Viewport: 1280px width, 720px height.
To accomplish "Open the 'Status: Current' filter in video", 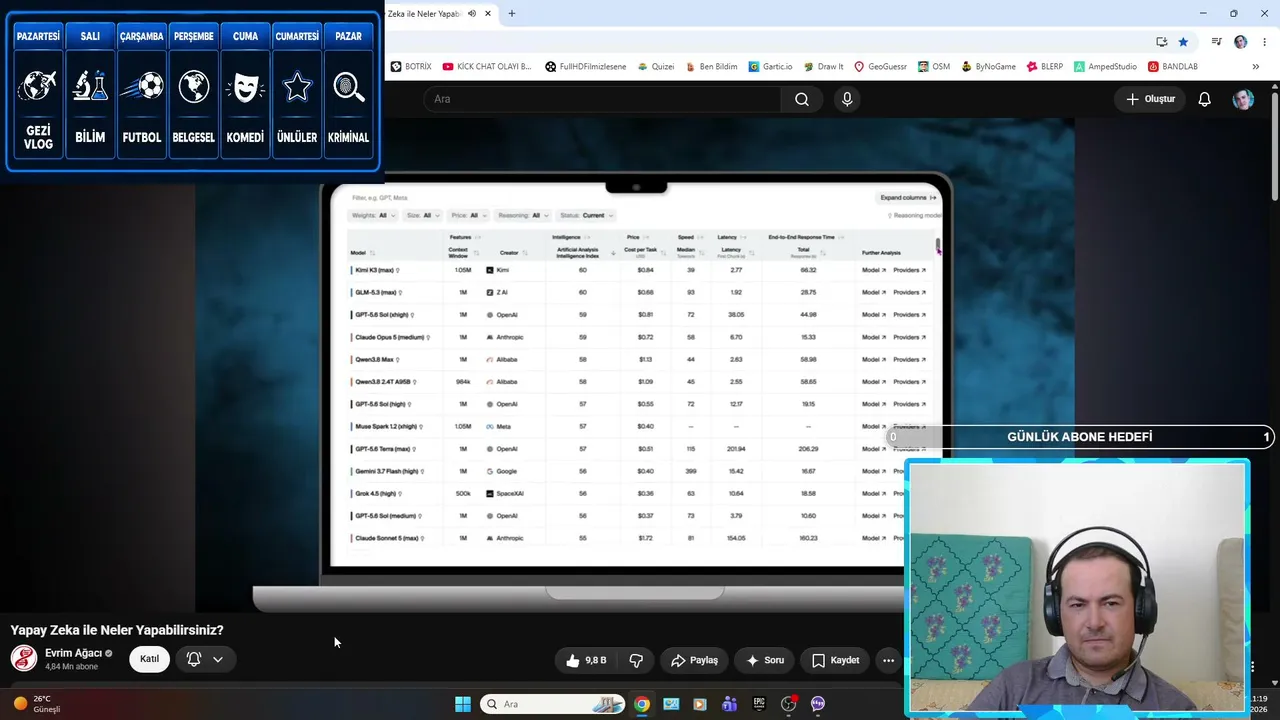I will pos(587,215).
